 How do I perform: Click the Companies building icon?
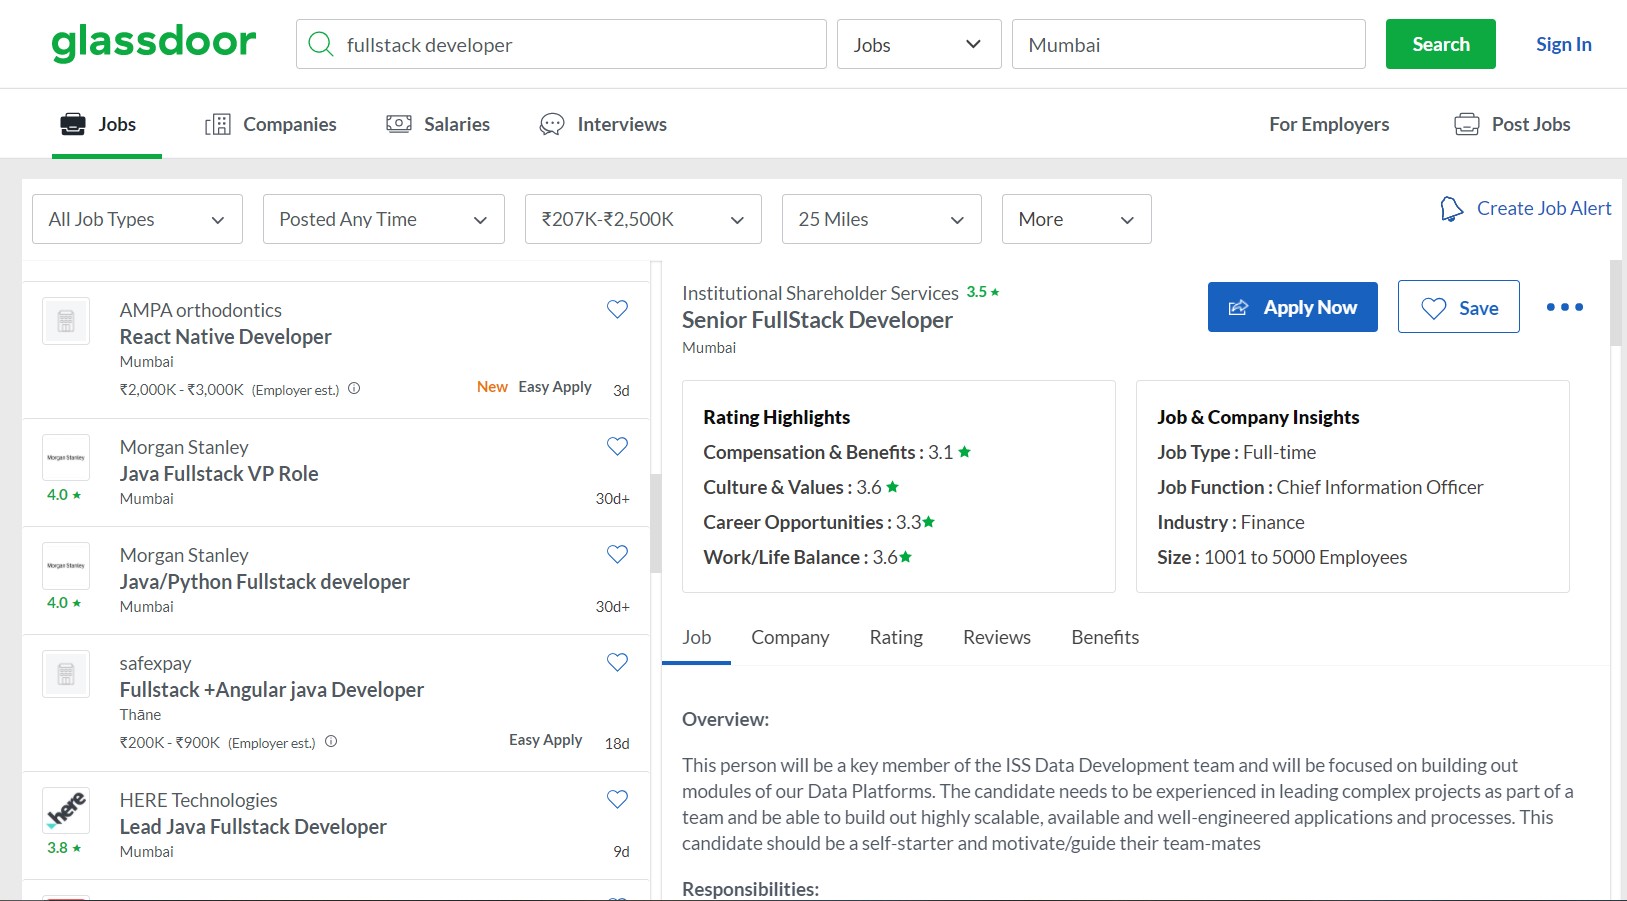point(218,124)
